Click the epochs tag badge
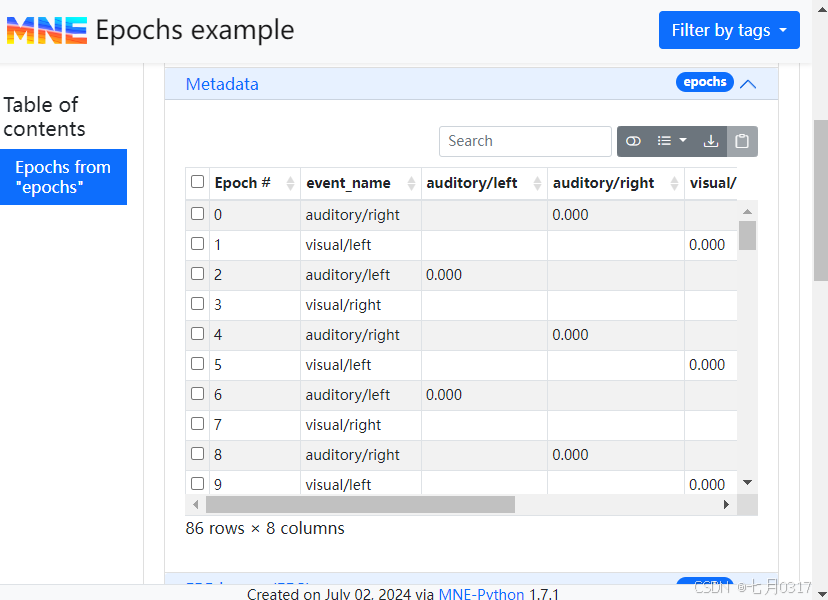Viewport: 828px width, 600px height. (705, 82)
